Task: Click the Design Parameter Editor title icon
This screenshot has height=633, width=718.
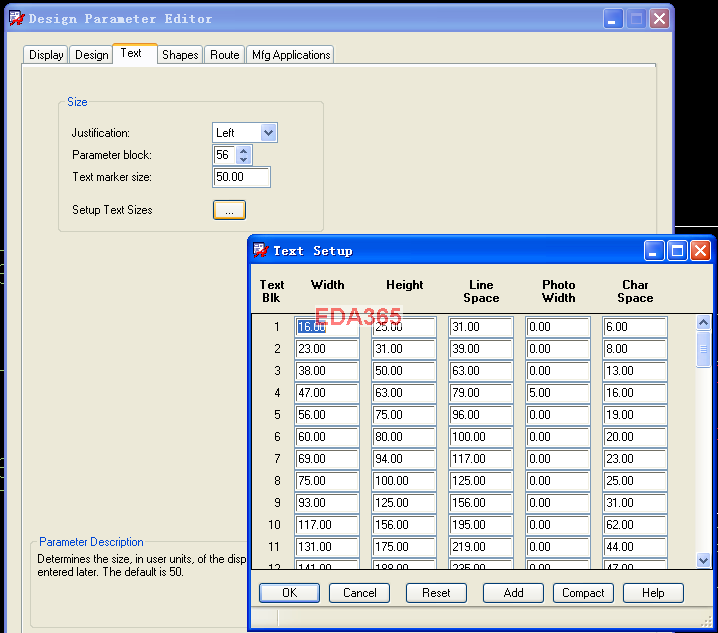Action: (16, 18)
